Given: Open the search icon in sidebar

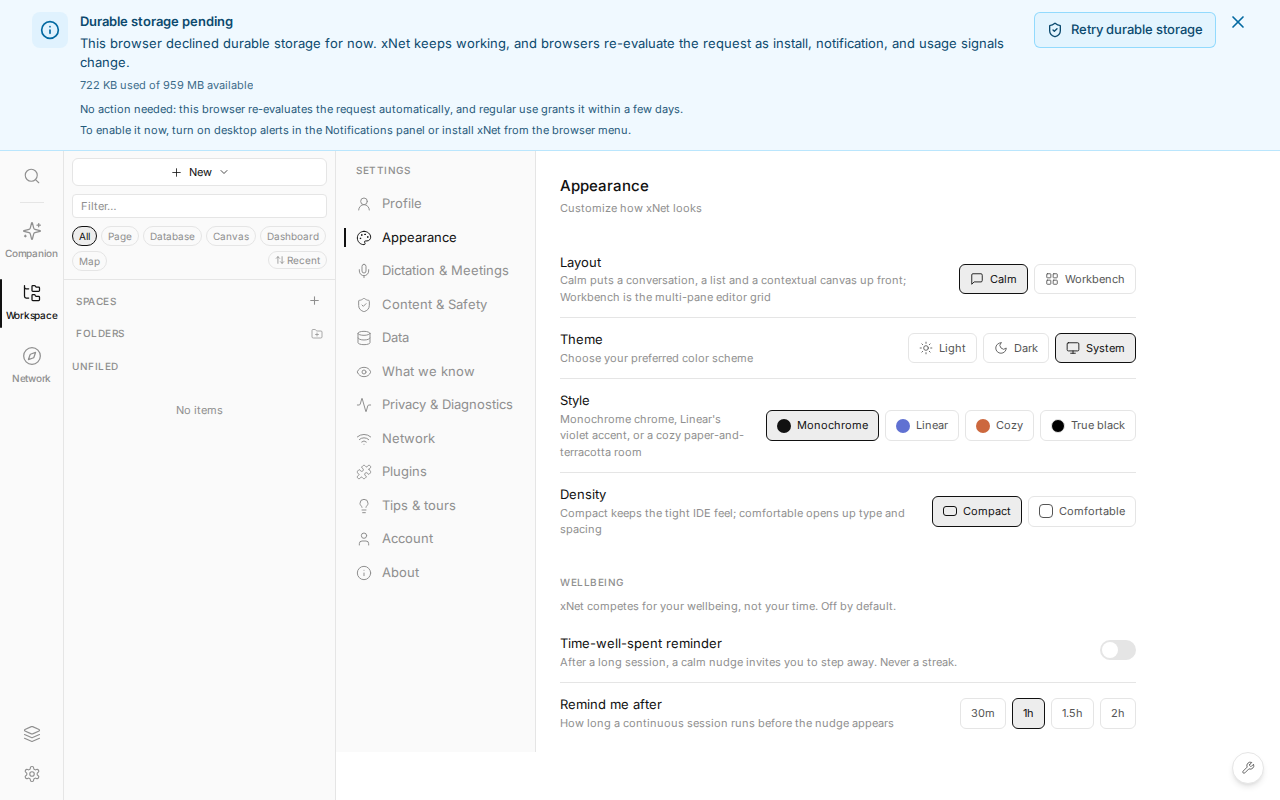Looking at the screenshot, I should (32, 176).
